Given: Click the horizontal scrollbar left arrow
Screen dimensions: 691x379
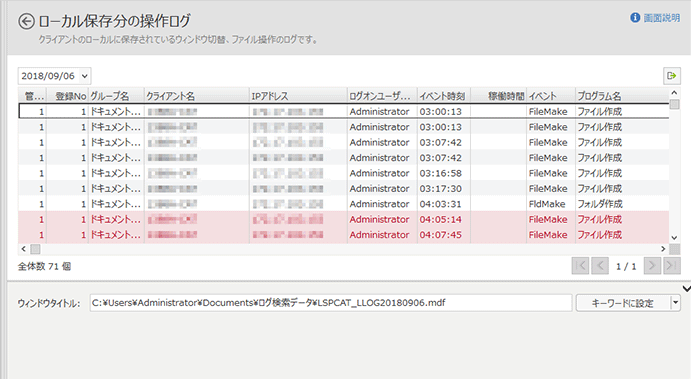Looking at the screenshot, I should pyautogui.click(x=24, y=249).
